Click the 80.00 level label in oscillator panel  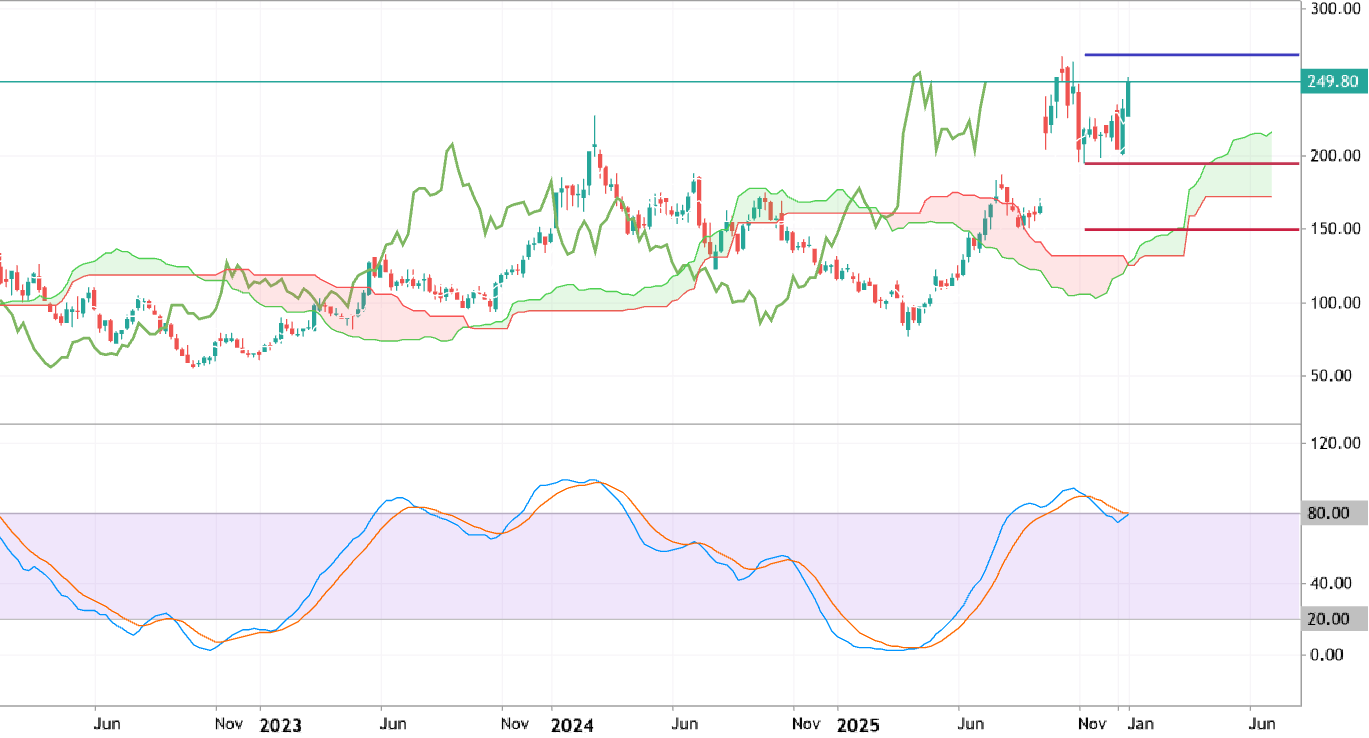click(1330, 513)
